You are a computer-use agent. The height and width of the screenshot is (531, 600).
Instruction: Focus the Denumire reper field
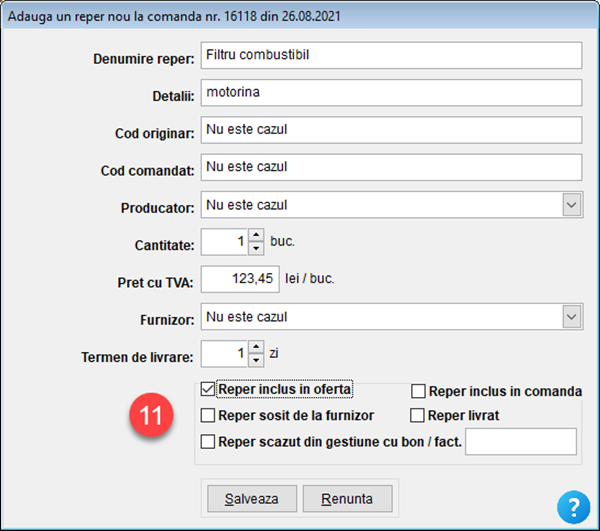(x=391, y=55)
